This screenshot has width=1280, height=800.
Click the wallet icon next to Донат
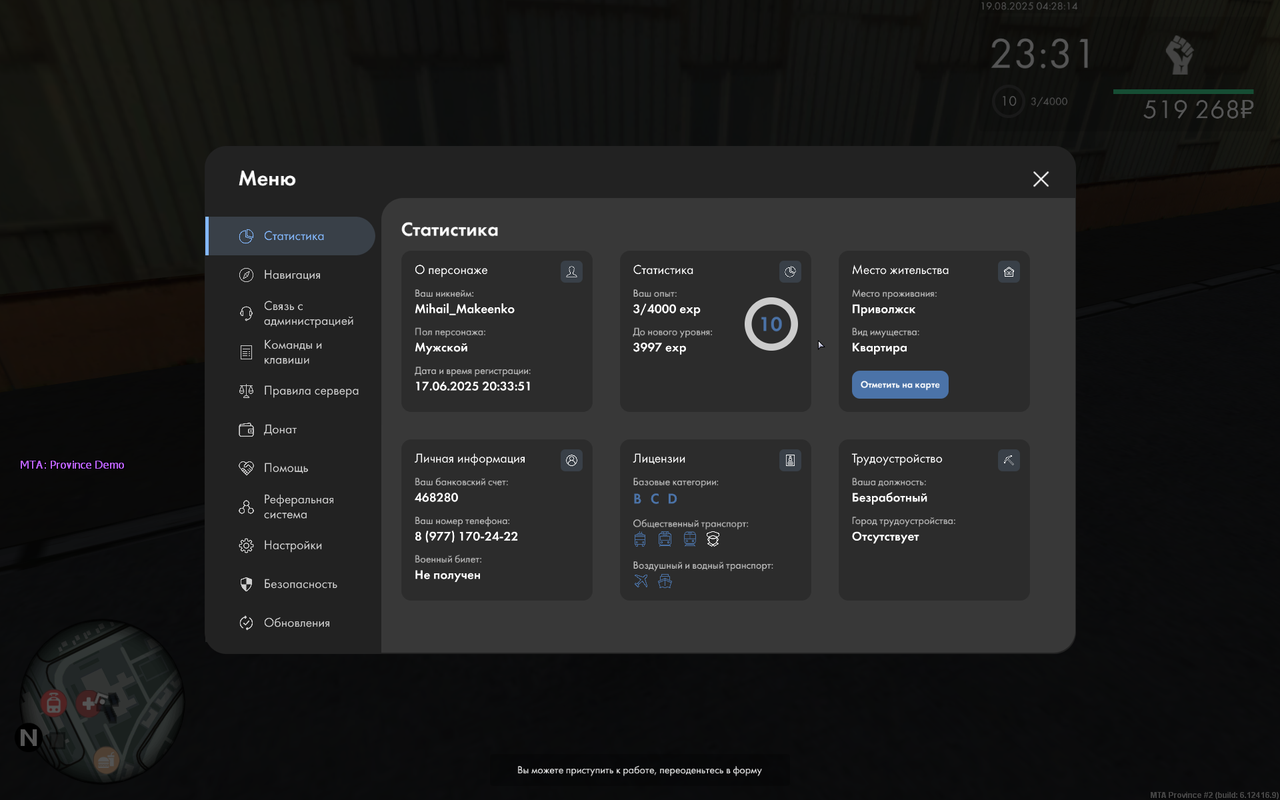coord(246,429)
